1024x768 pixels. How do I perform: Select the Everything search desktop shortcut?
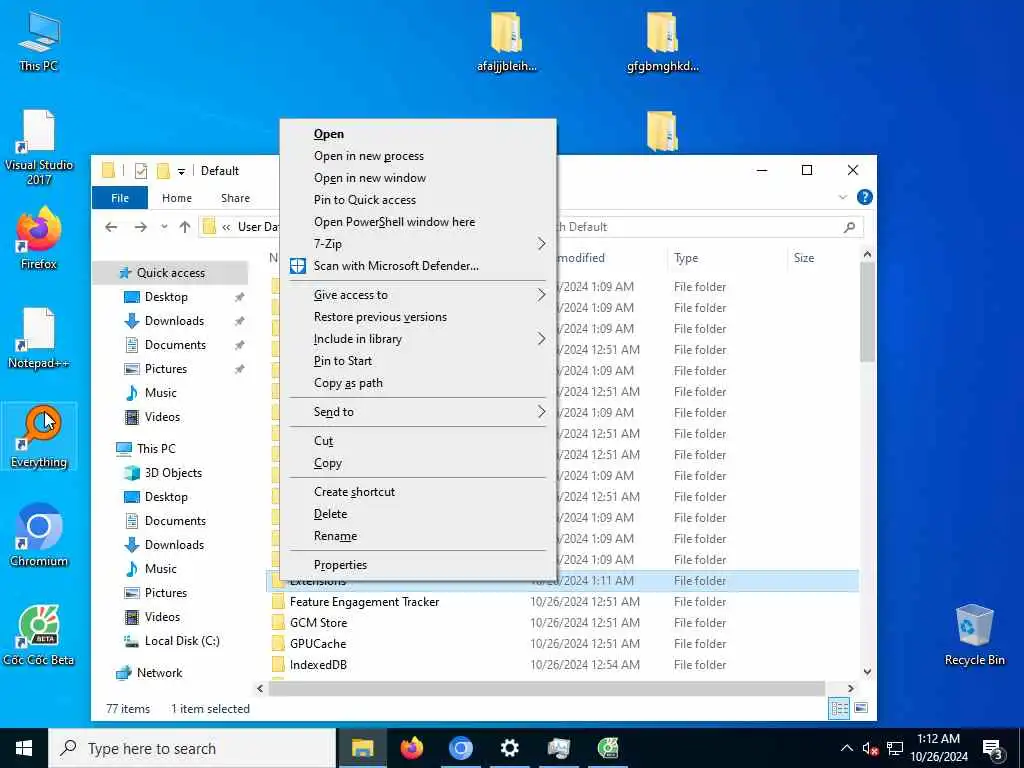(x=39, y=436)
